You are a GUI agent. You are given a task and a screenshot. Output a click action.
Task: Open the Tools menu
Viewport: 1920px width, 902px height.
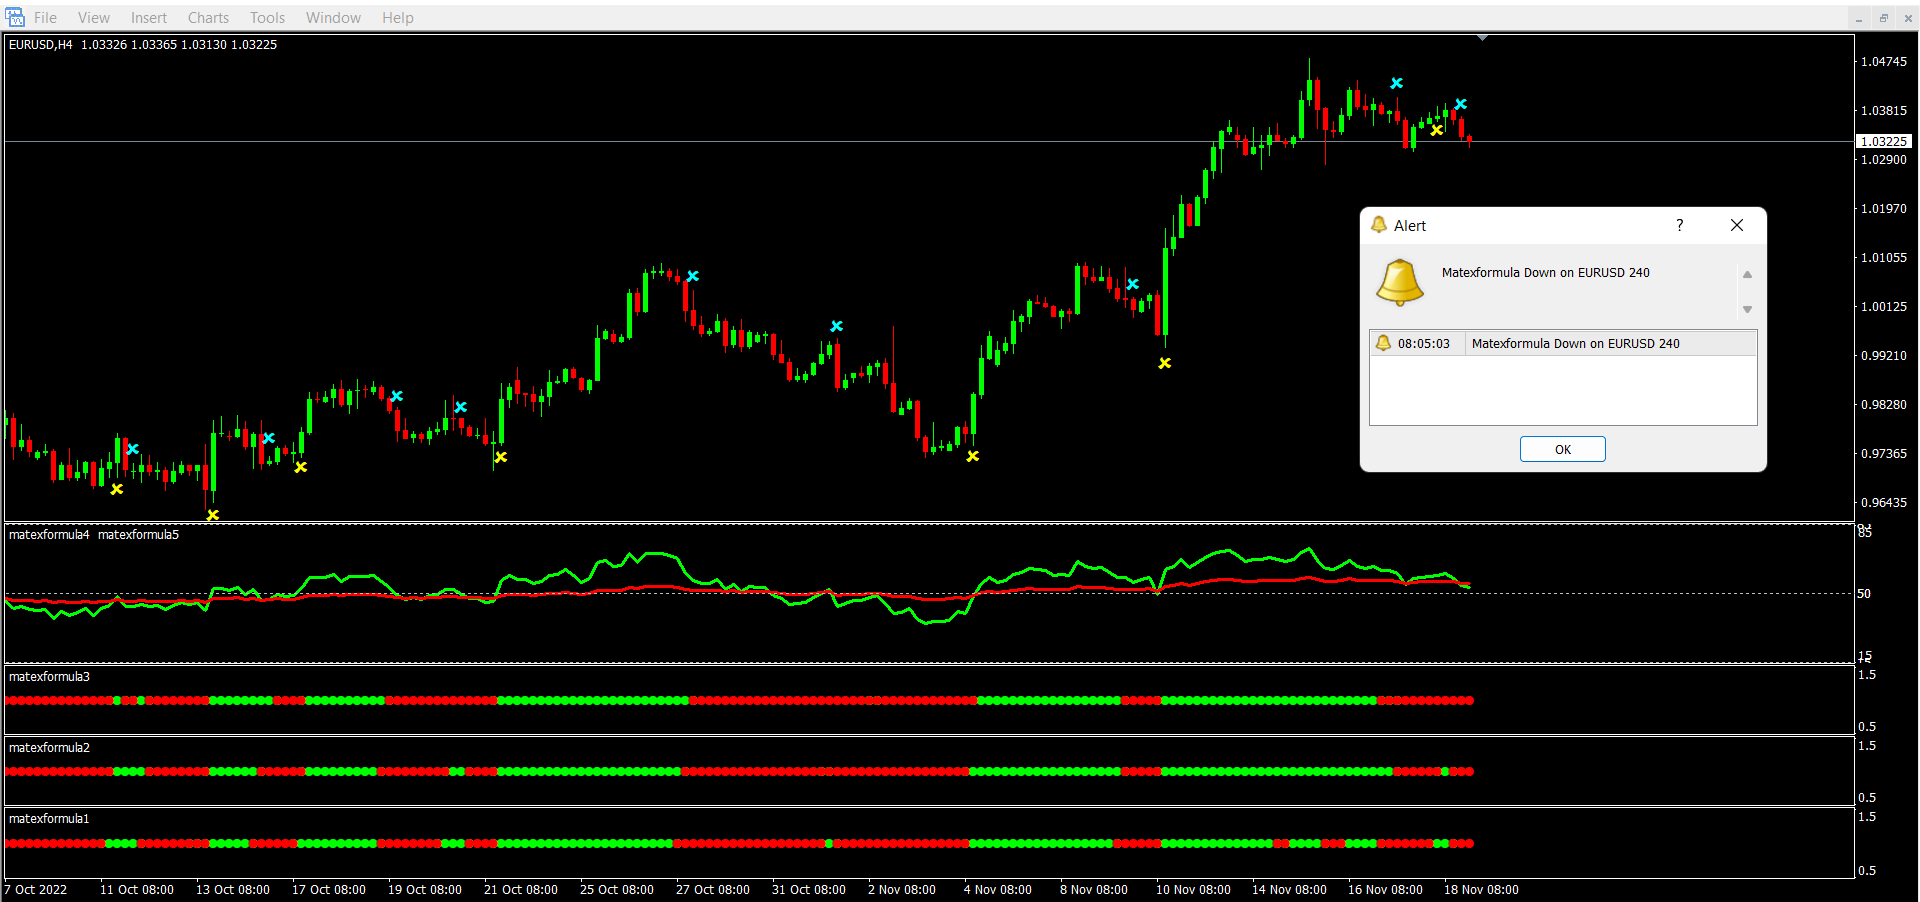pos(267,18)
